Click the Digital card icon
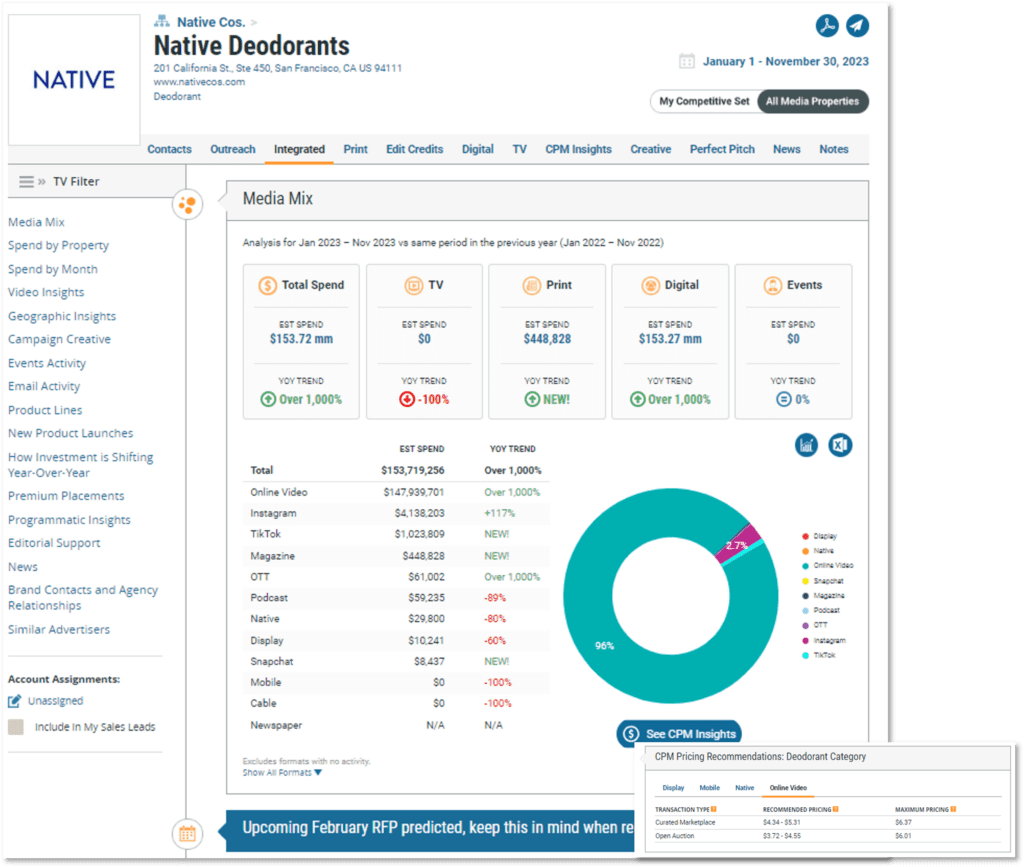1024x867 pixels. (x=650, y=285)
